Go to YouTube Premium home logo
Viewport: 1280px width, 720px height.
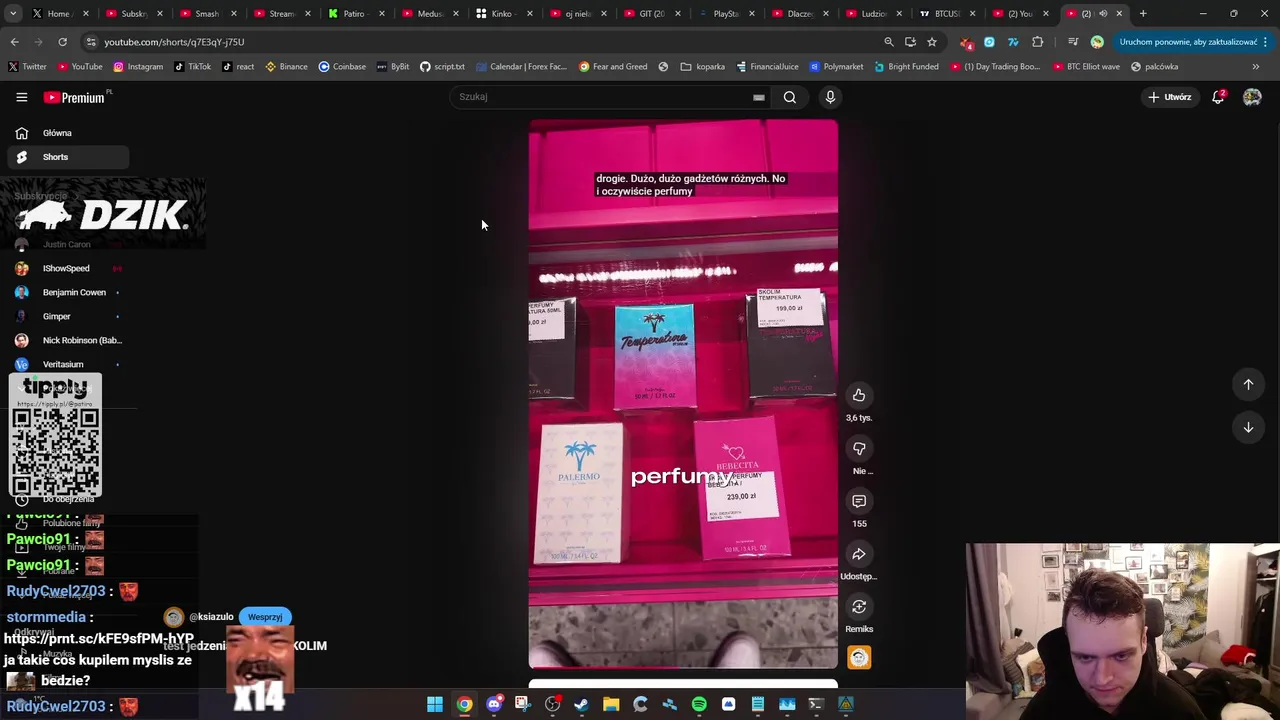(x=74, y=97)
